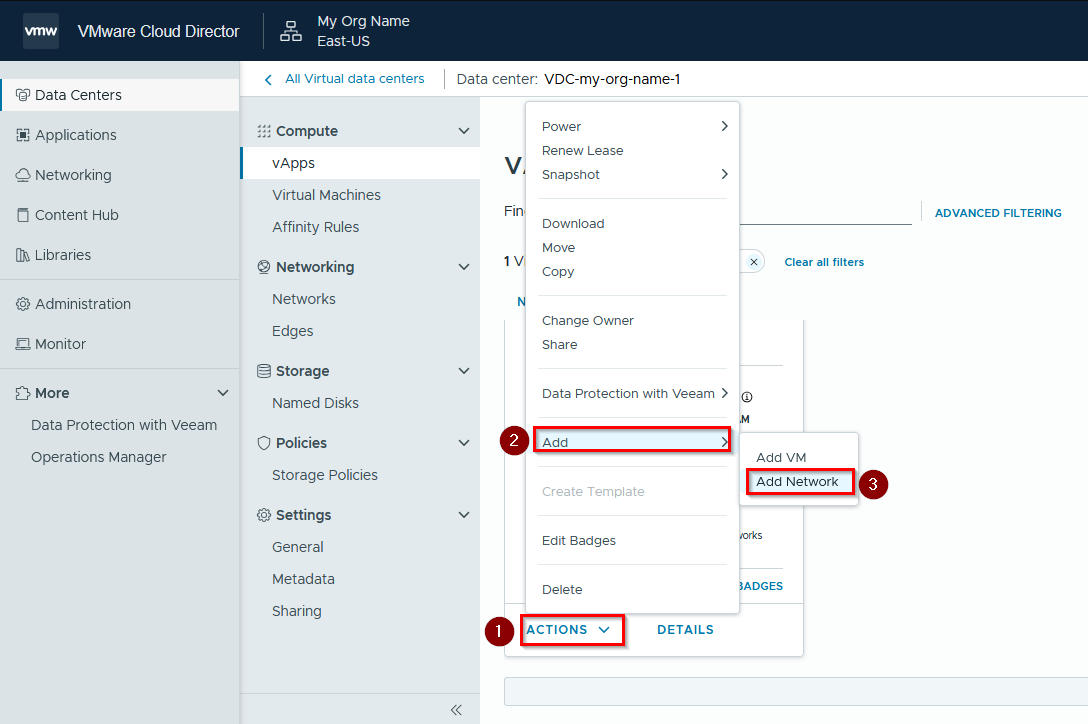Click the Data Centers sidebar icon
The image size is (1088, 724).
coord(23,95)
